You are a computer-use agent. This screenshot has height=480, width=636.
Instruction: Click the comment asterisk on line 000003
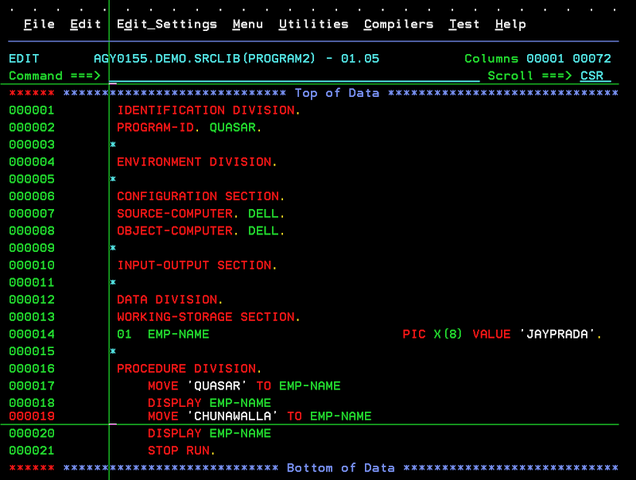(x=113, y=144)
